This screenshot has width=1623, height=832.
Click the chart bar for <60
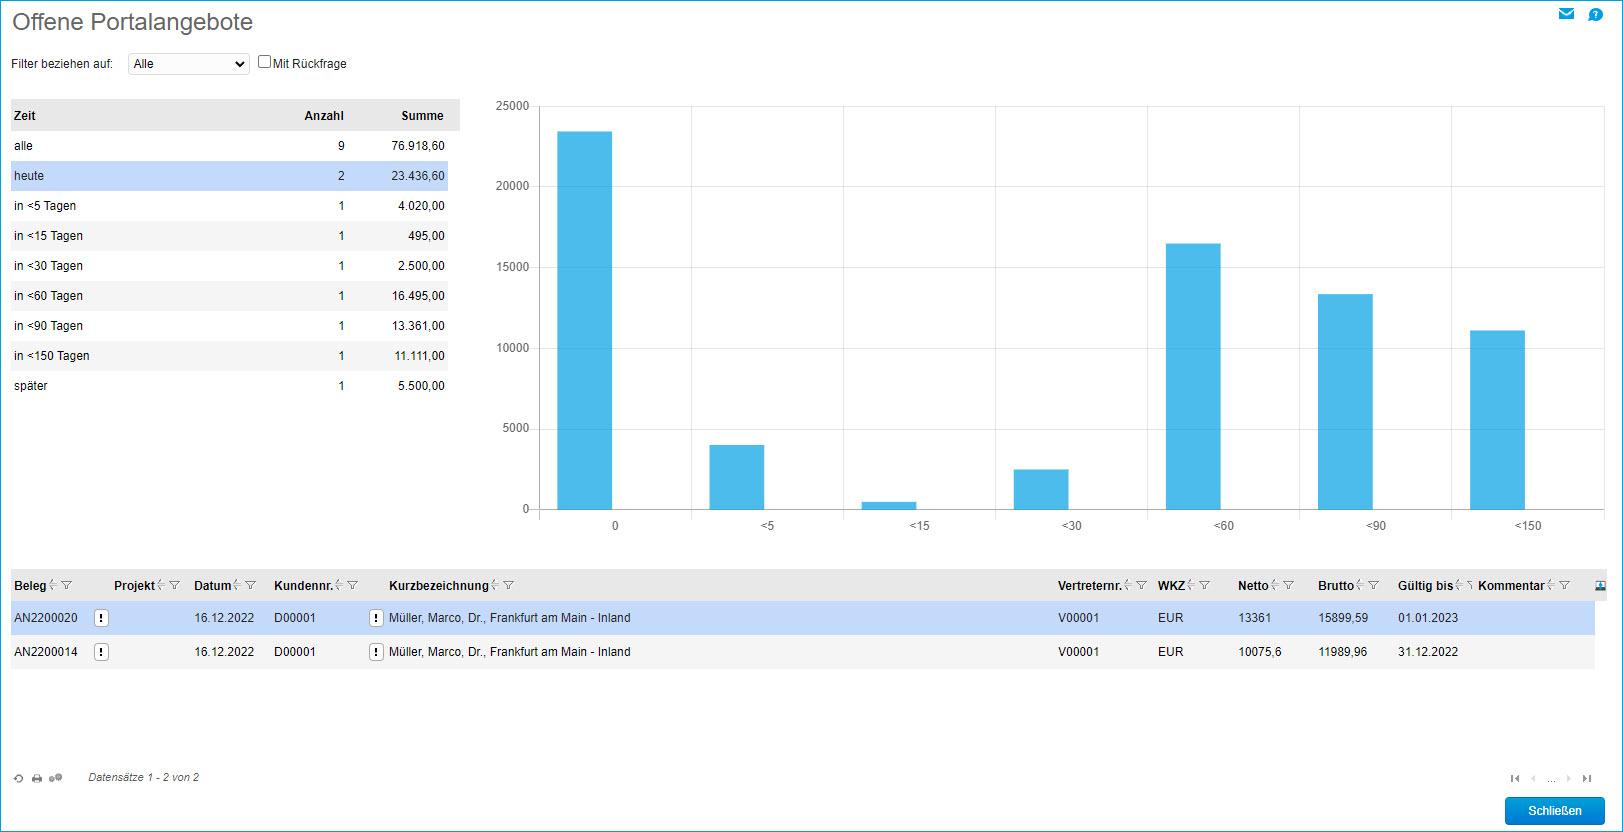point(1193,376)
